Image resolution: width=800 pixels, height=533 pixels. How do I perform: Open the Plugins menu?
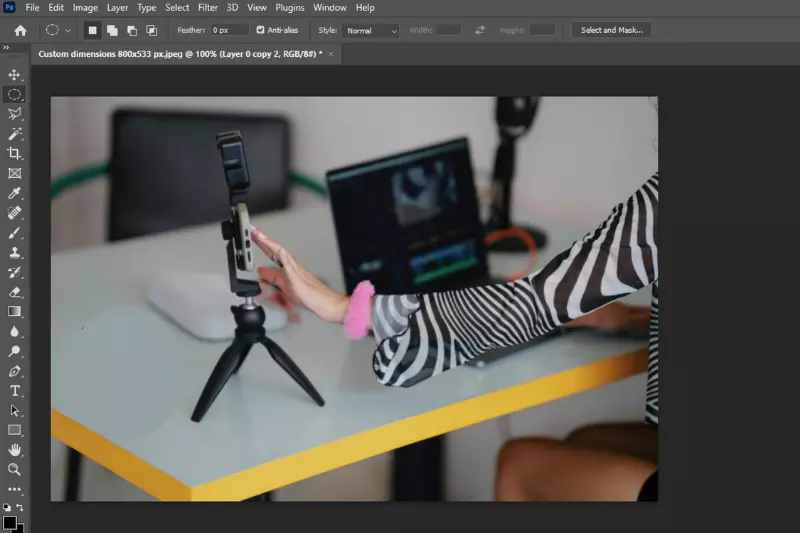tap(290, 8)
